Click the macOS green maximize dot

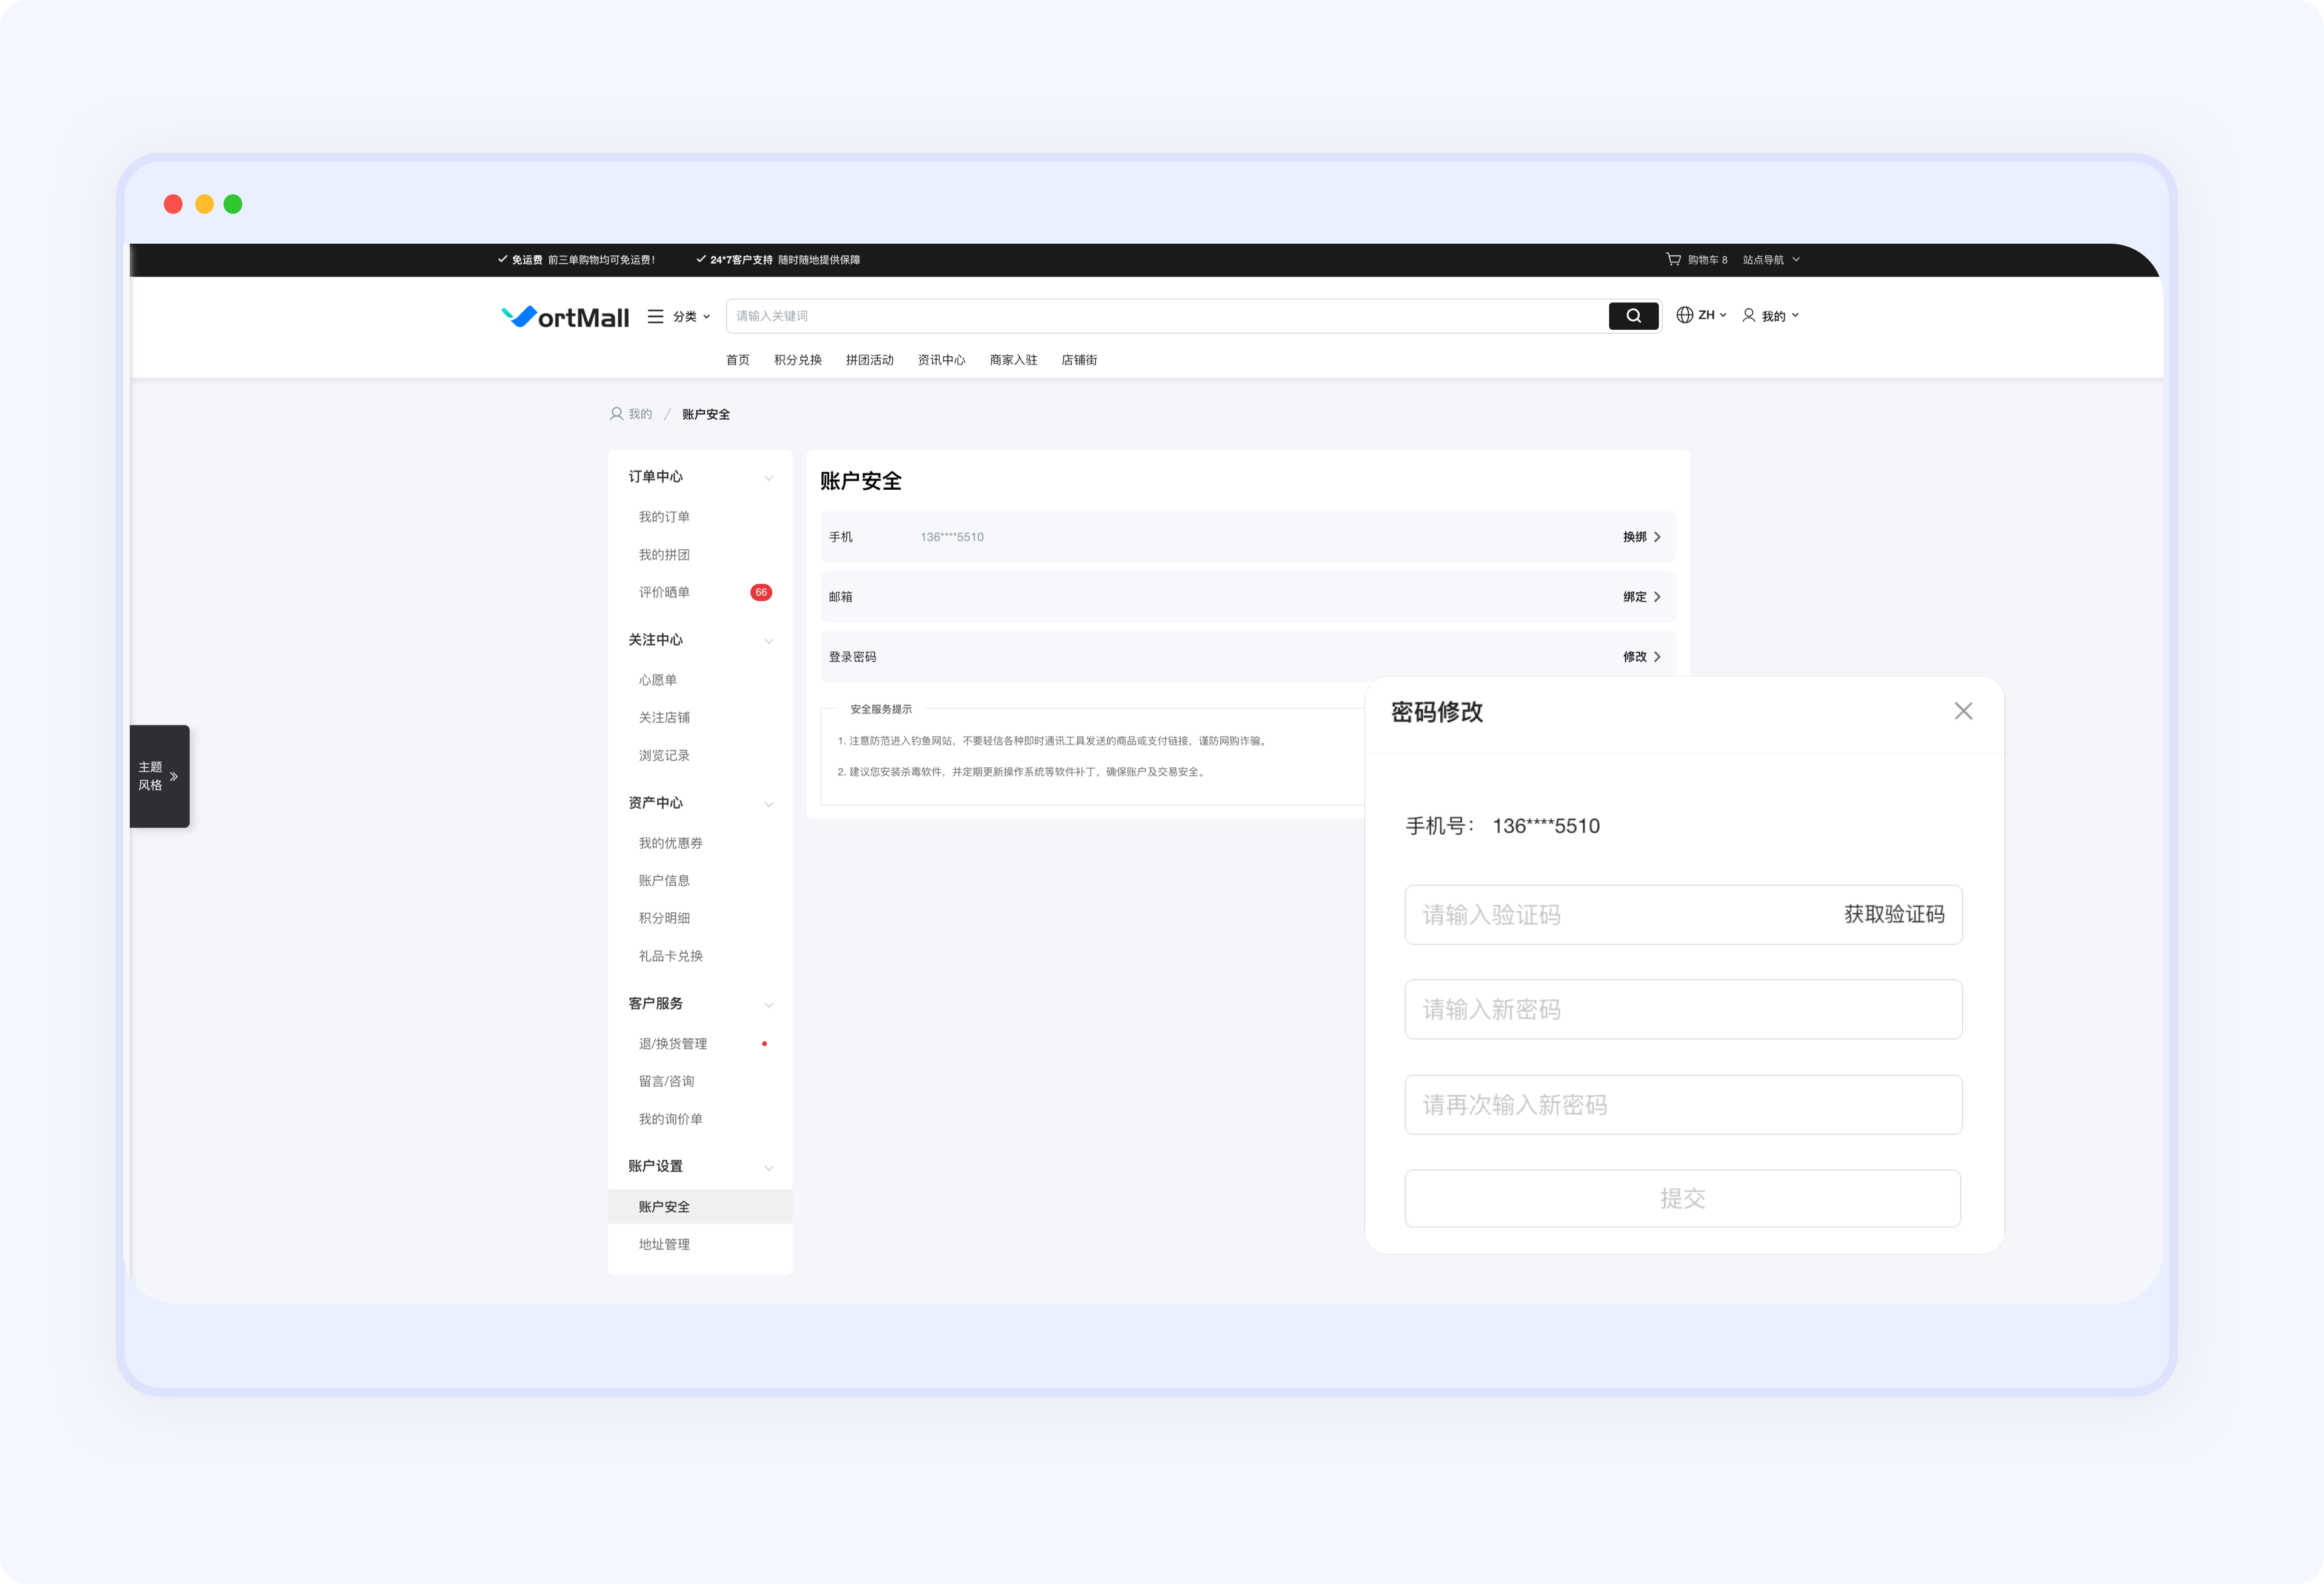pyautogui.click(x=233, y=204)
